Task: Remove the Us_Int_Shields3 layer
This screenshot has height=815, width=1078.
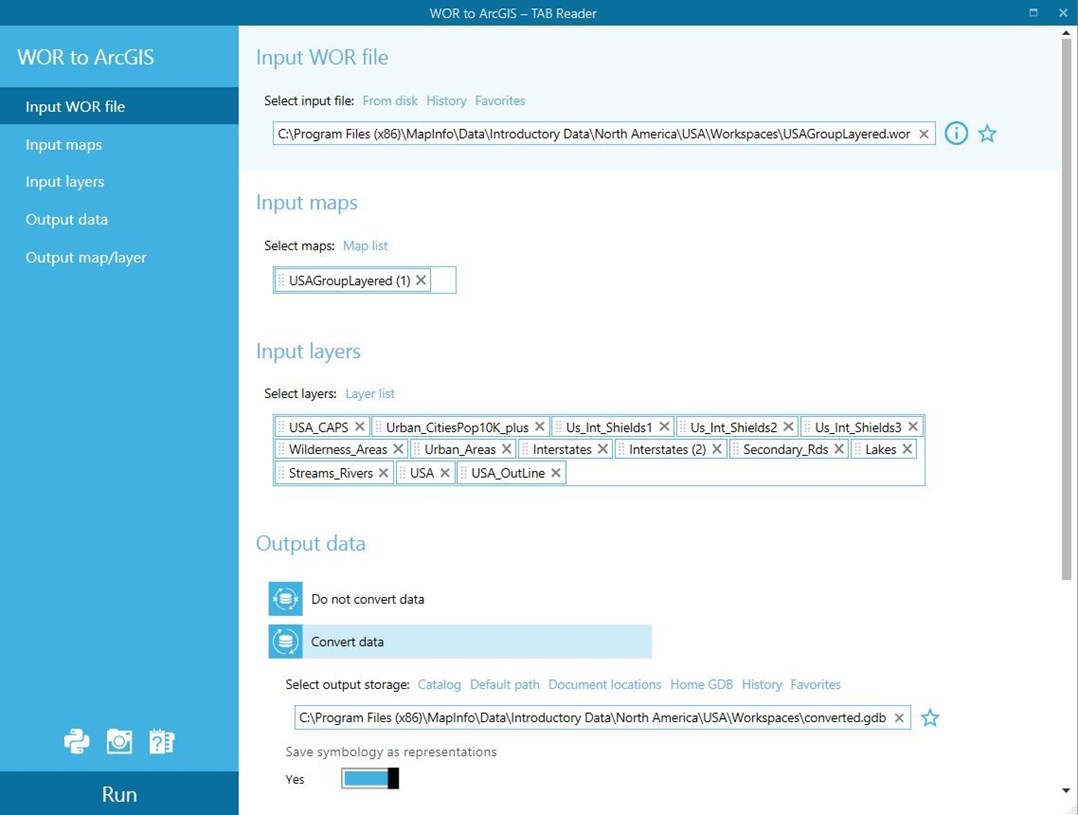Action: click(x=913, y=427)
